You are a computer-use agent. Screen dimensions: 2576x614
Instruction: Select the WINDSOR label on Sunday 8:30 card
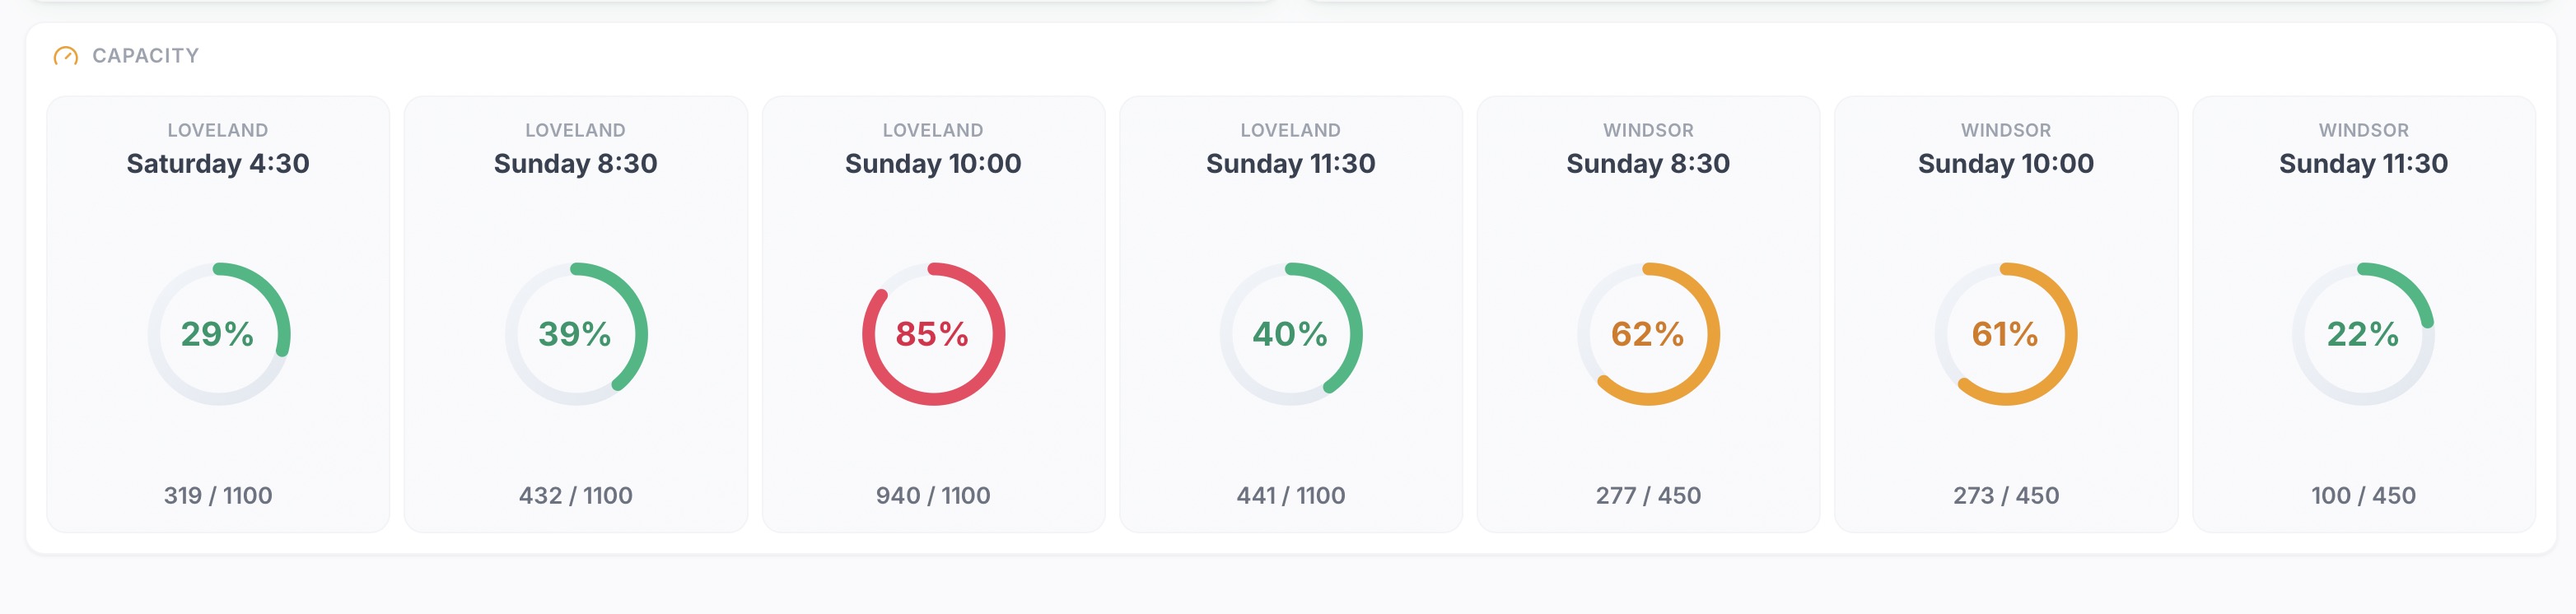[1649, 129]
